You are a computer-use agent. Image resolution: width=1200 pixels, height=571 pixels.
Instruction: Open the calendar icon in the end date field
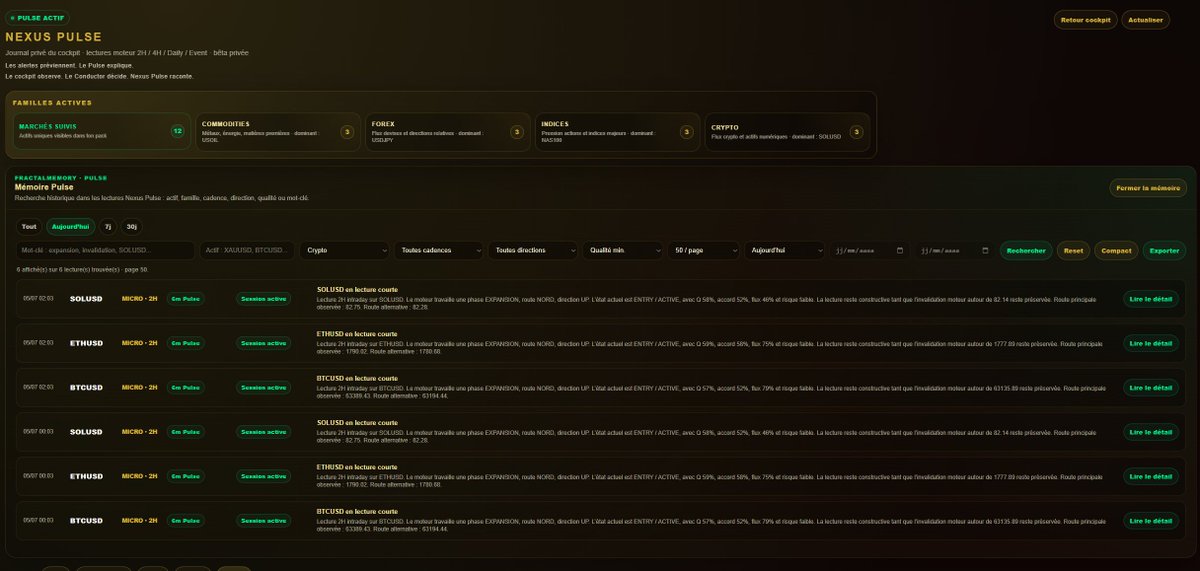click(x=985, y=250)
